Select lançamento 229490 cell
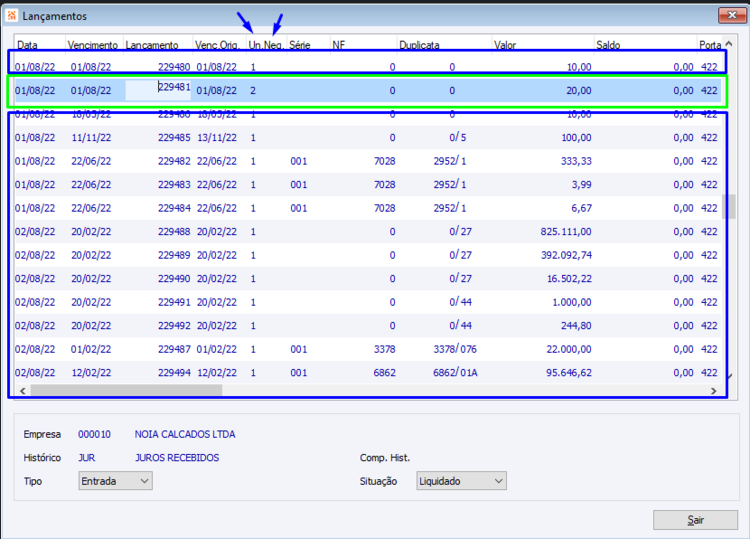Viewport: 750px width, 539px height. [174, 278]
